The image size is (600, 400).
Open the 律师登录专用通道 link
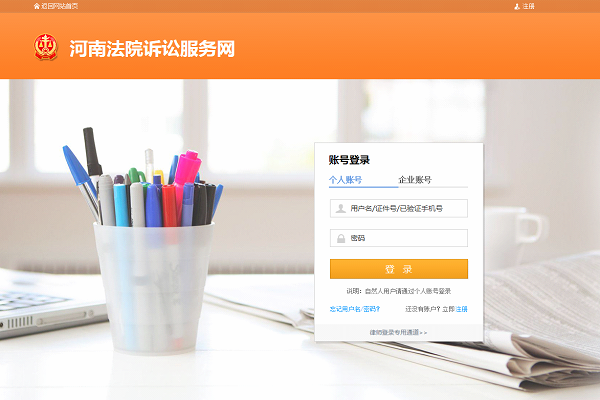click(x=398, y=332)
